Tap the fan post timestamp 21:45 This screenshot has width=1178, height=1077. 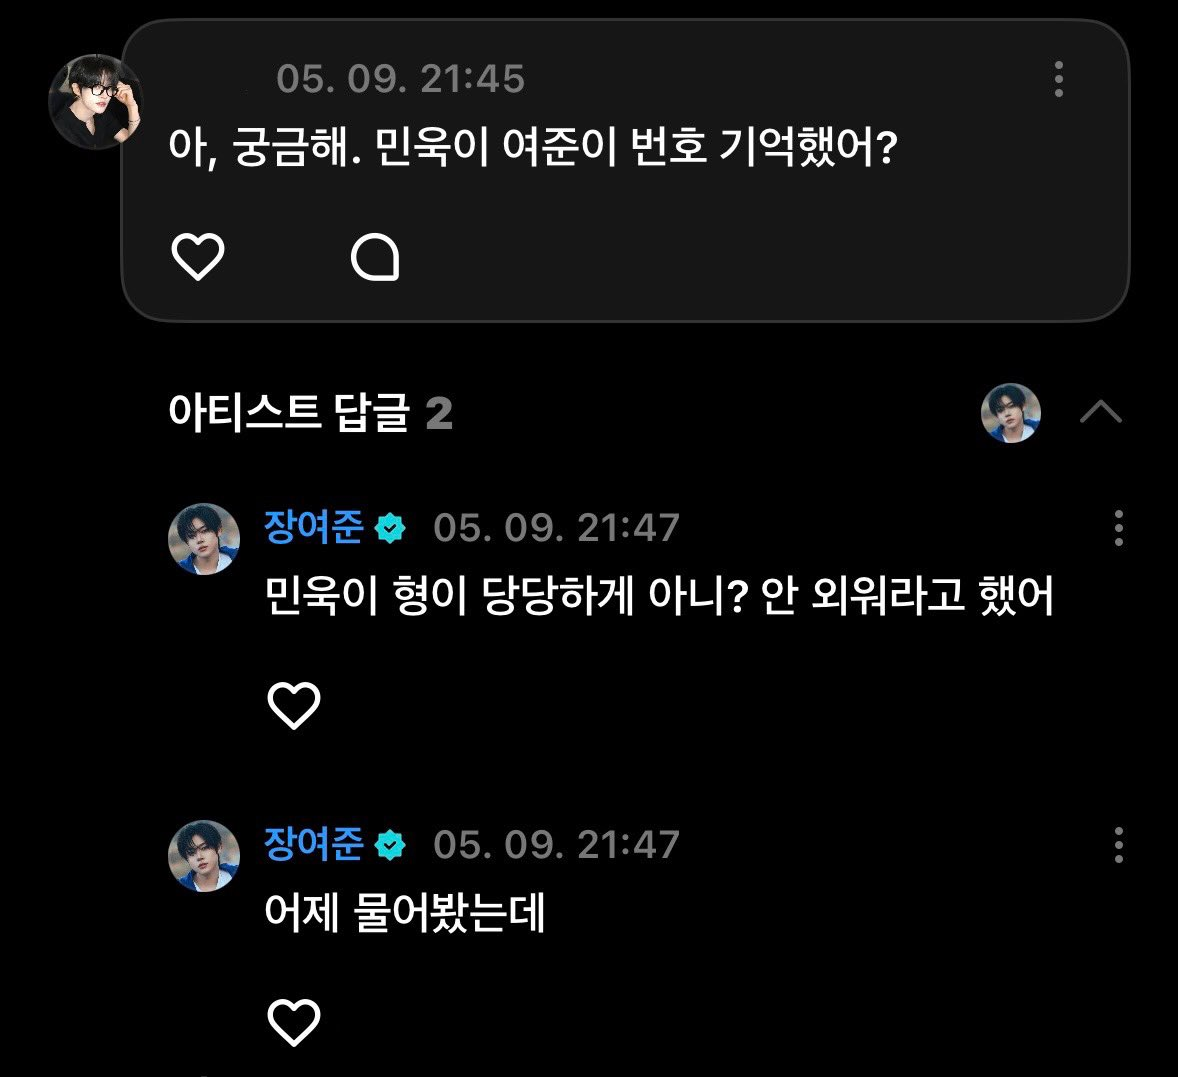pyautogui.click(x=400, y=79)
